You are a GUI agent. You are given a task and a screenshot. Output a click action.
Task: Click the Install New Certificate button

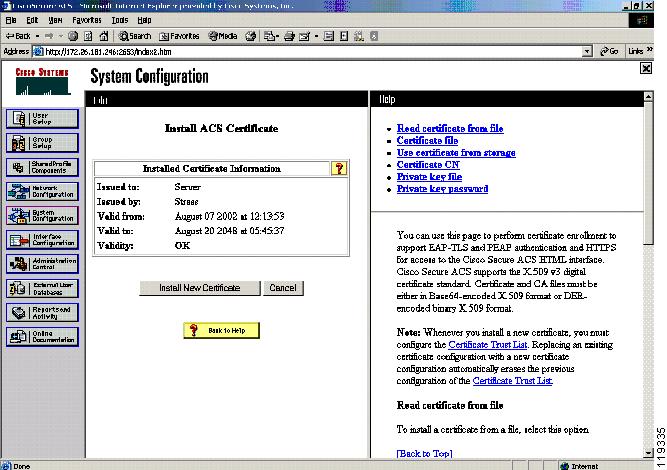pos(200,288)
